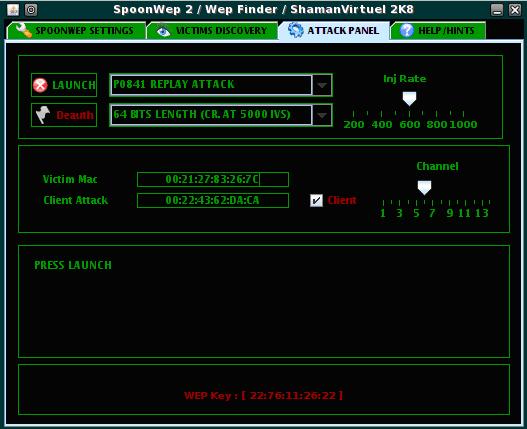Viewport: 527px width, 429px height.
Task: Click the question mark Help icon
Action: (x=407, y=31)
